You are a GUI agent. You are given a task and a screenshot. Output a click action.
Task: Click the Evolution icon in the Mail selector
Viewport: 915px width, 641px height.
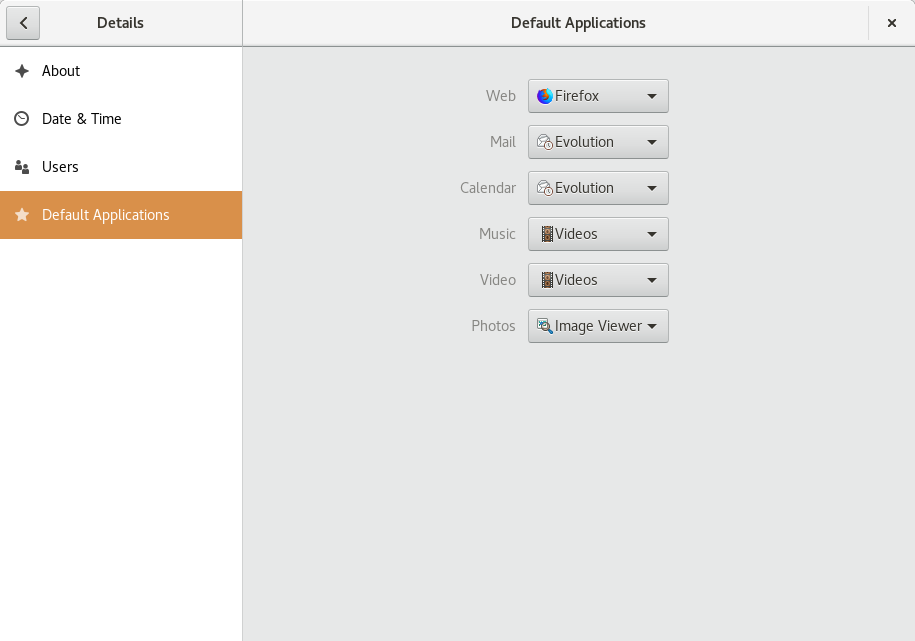545,142
